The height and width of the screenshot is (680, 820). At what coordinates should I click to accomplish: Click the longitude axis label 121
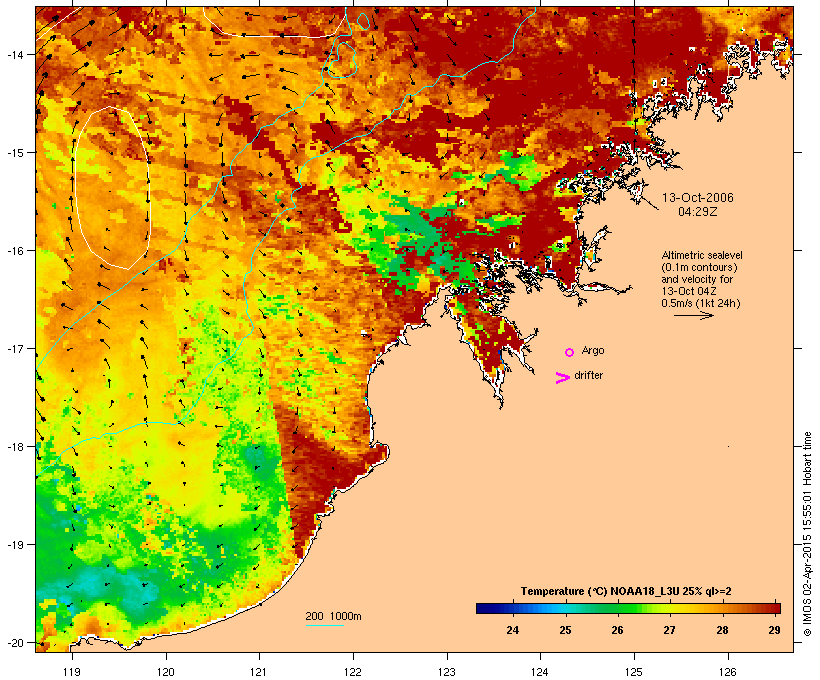point(259,672)
